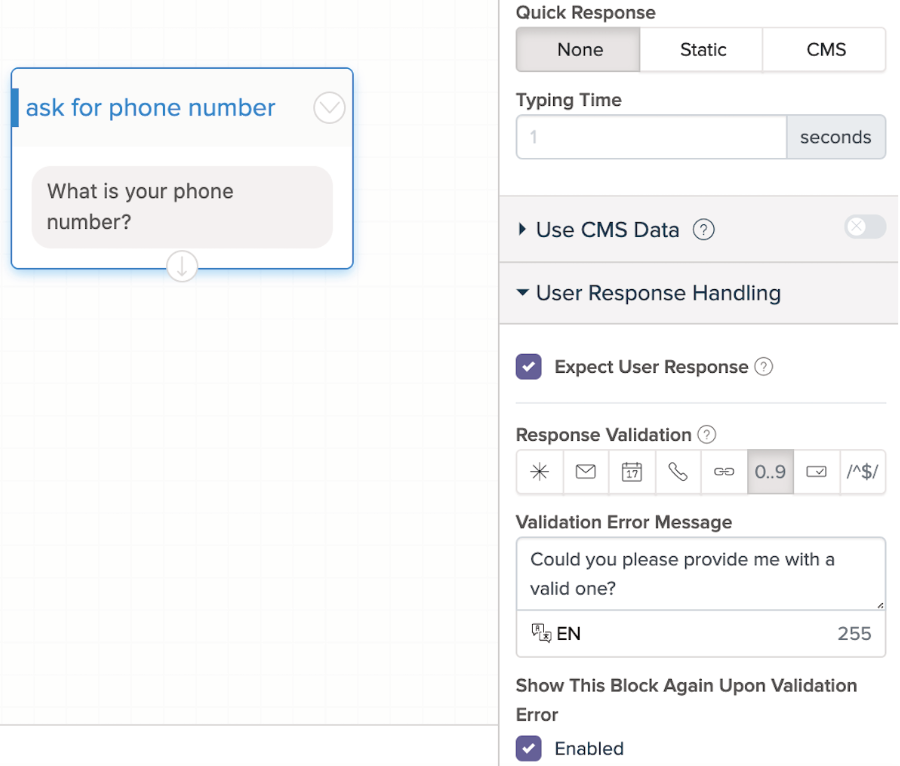
Task: Select the URL link validation icon
Action: [x=724, y=473]
